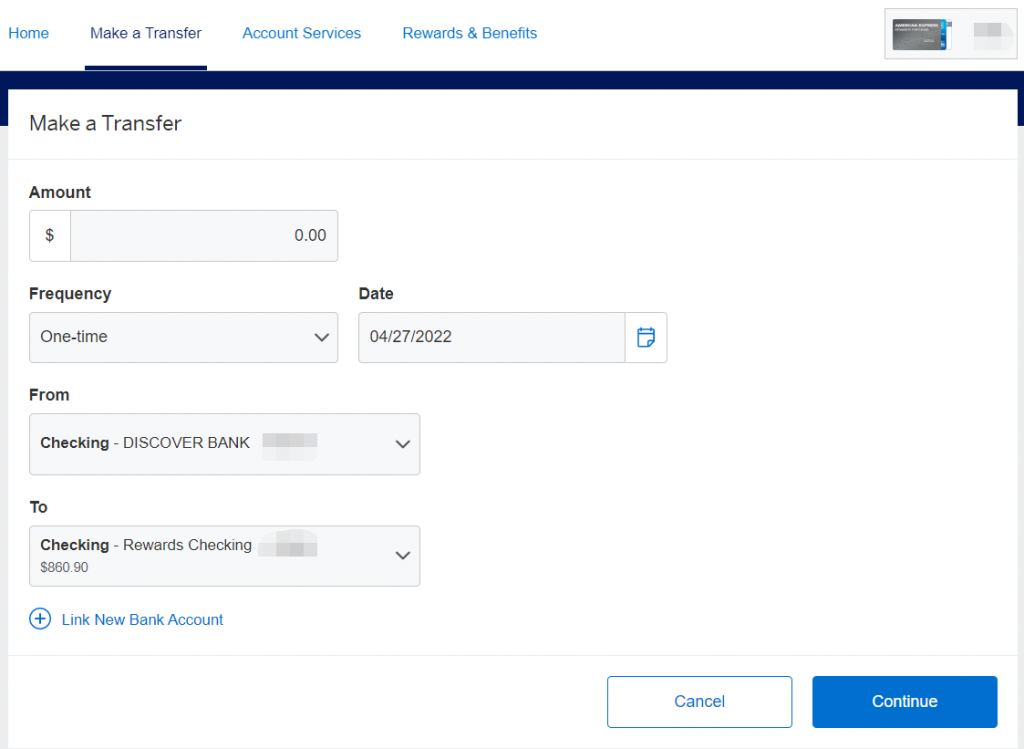Open the Rewards Checking account selector

pos(225,556)
